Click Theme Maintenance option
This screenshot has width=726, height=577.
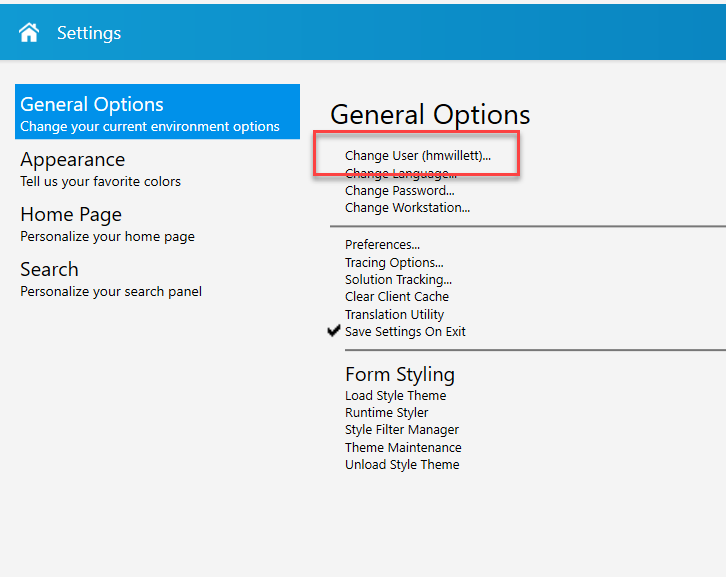click(403, 447)
